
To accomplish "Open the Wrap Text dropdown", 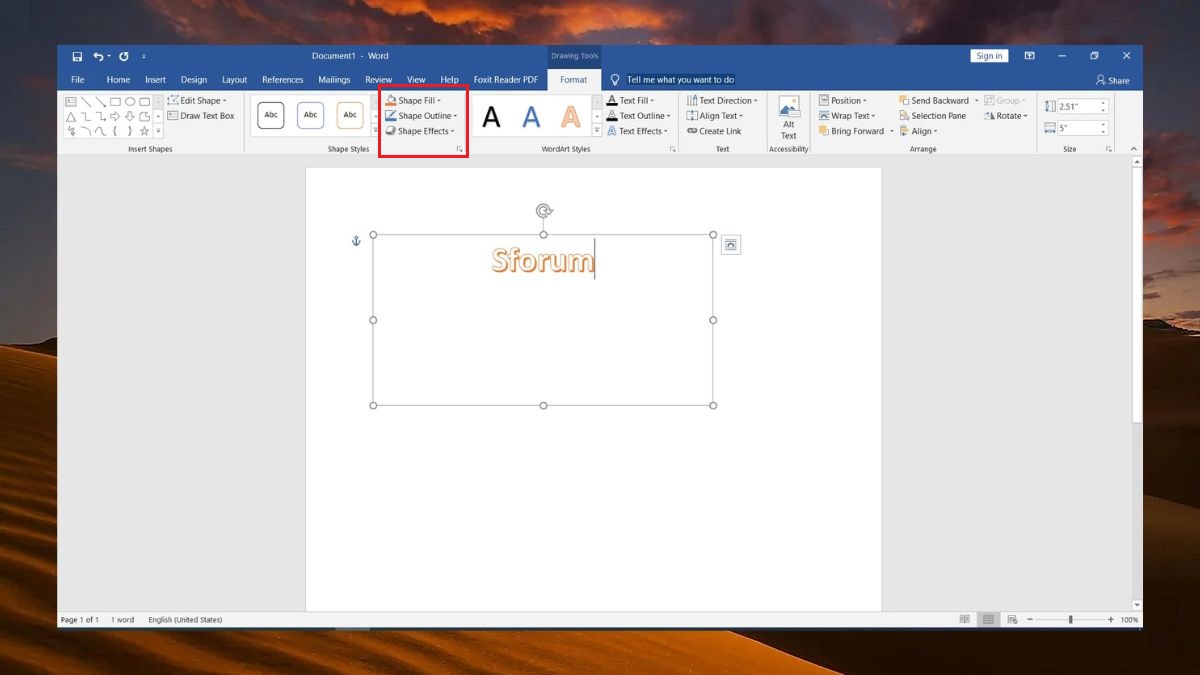I will [x=847, y=116].
